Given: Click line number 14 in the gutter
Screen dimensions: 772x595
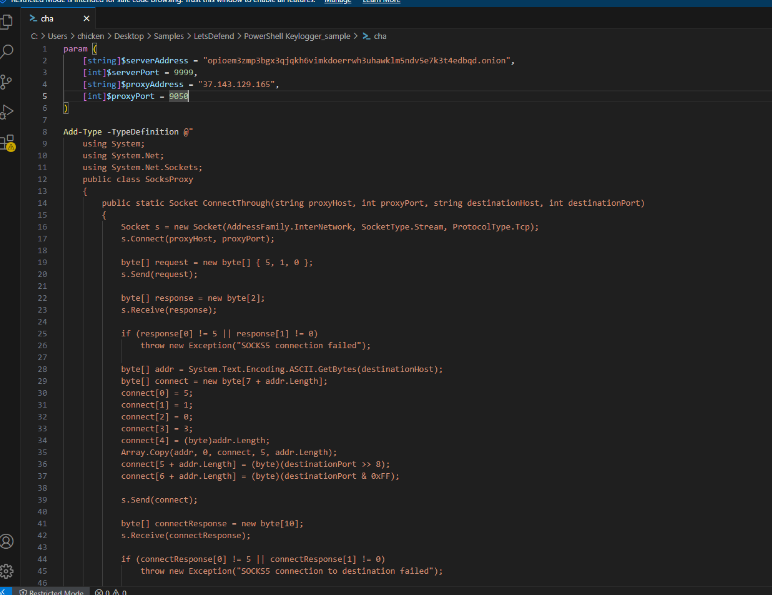Looking at the screenshot, I should coord(42,203).
